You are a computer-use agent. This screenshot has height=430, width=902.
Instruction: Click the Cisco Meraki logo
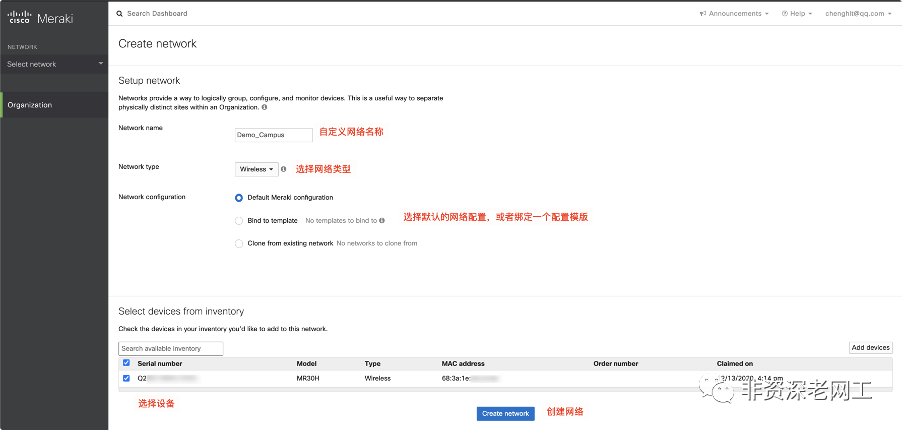point(40,18)
